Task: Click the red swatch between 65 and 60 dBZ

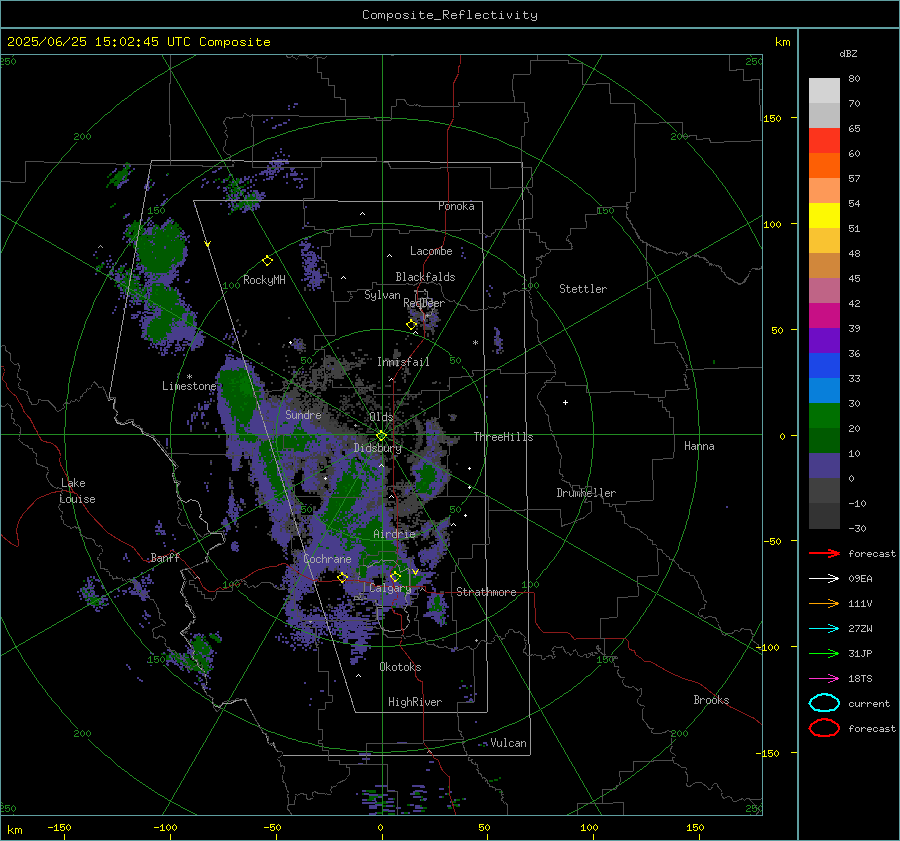Action: coord(824,141)
